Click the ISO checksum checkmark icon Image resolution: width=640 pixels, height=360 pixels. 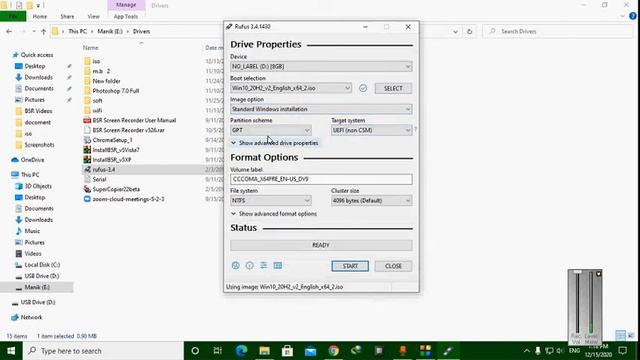pyautogui.click(x=363, y=88)
